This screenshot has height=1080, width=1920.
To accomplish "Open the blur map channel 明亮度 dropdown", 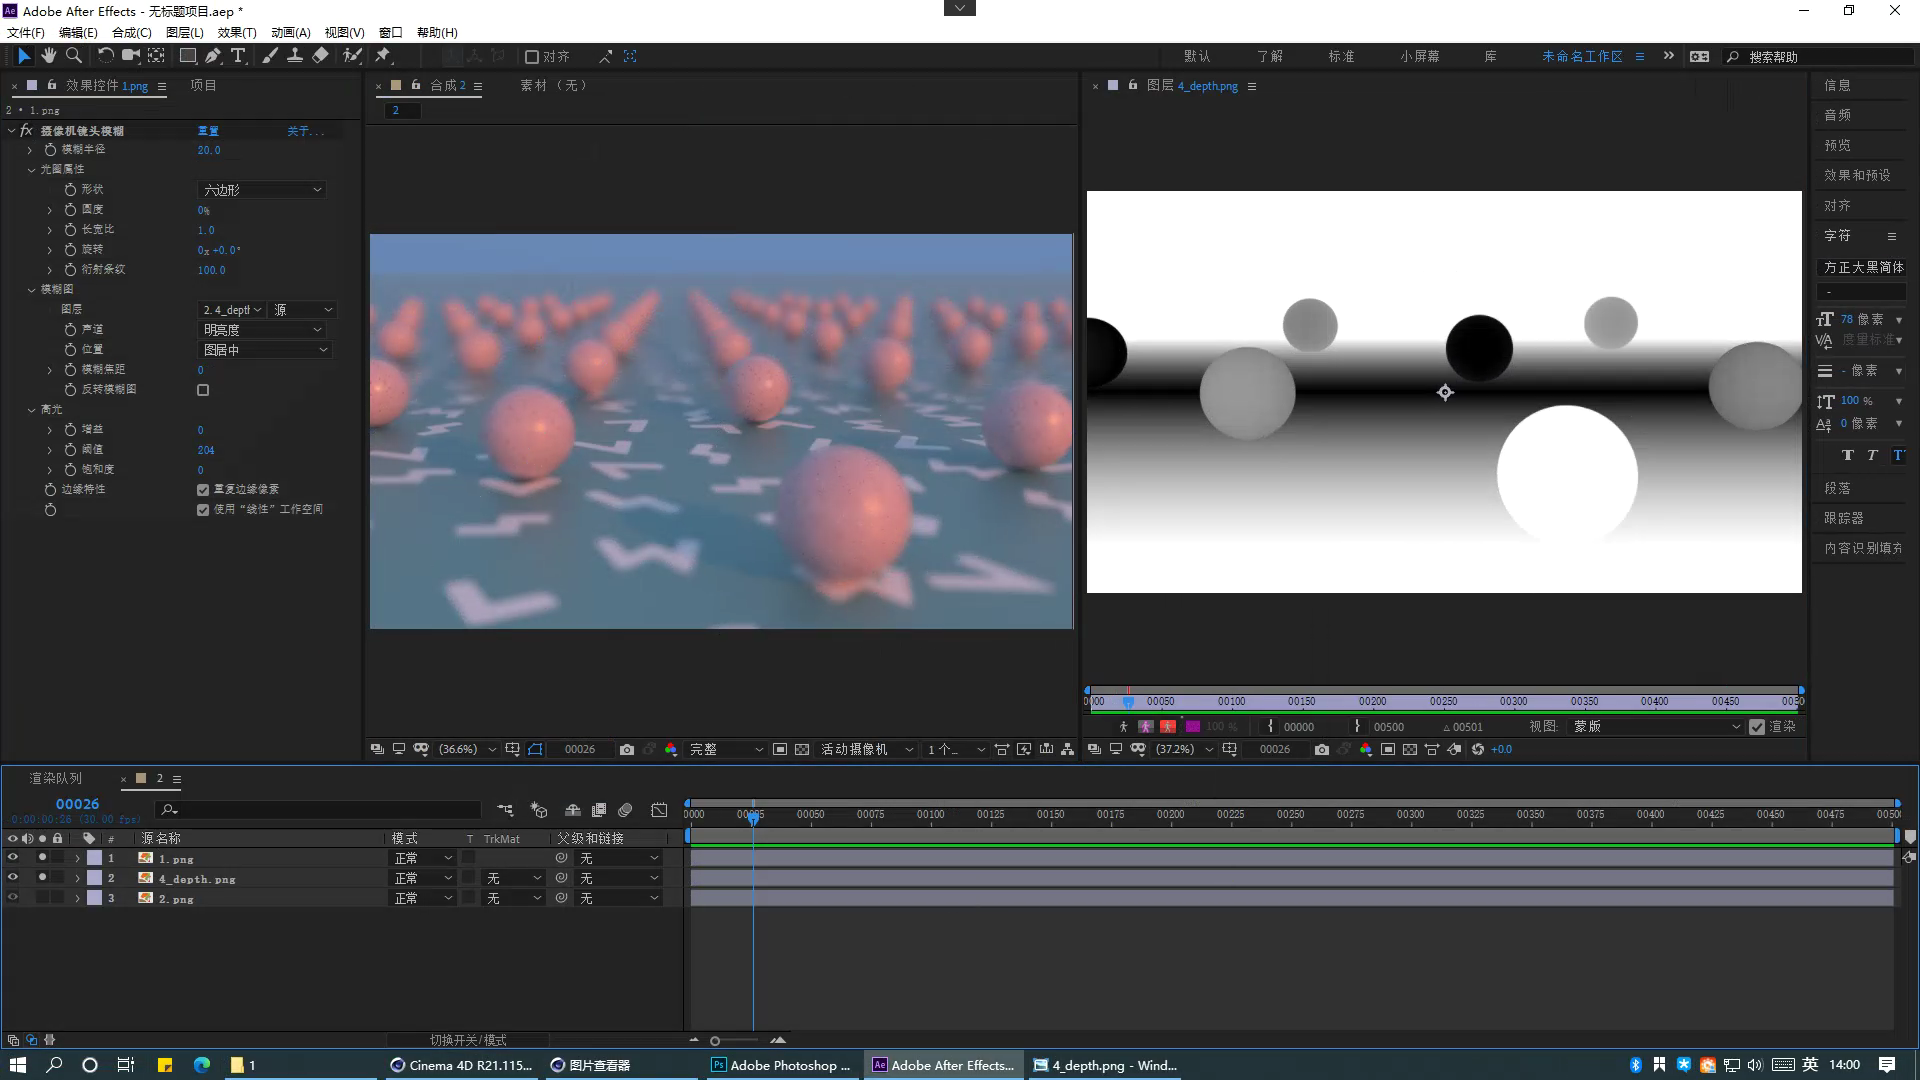I will pyautogui.click(x=262, y=330).
